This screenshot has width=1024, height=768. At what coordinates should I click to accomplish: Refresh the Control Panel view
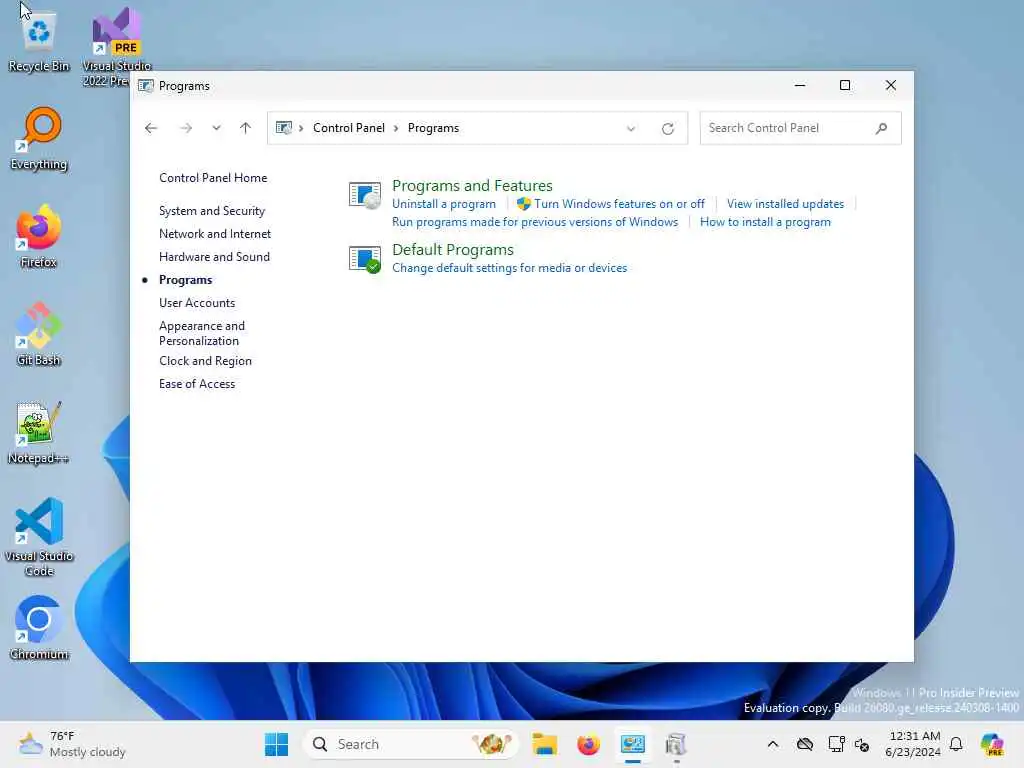(x=667, y=129)
